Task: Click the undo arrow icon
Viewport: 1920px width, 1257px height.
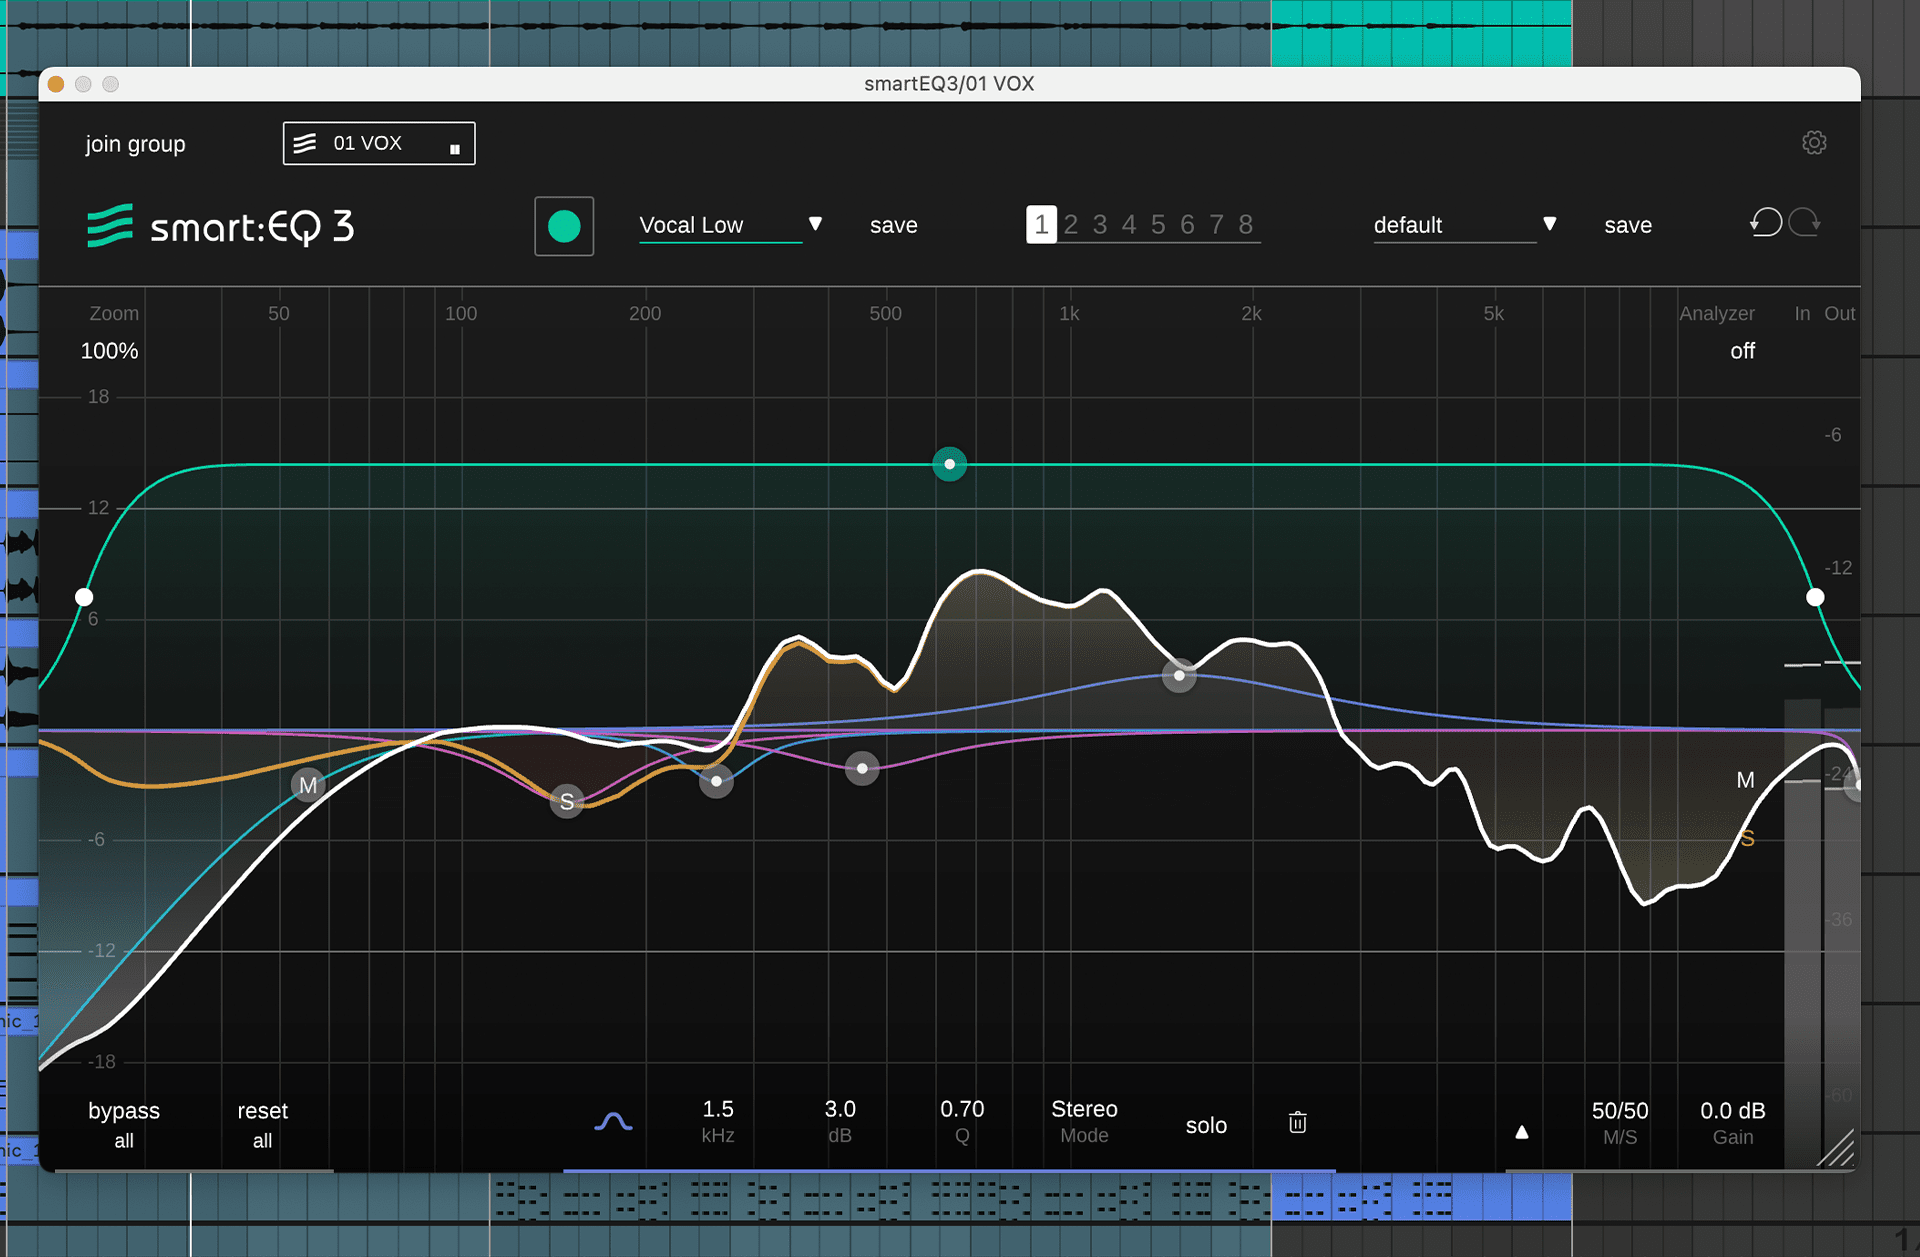Action: tap(1766, 222)
